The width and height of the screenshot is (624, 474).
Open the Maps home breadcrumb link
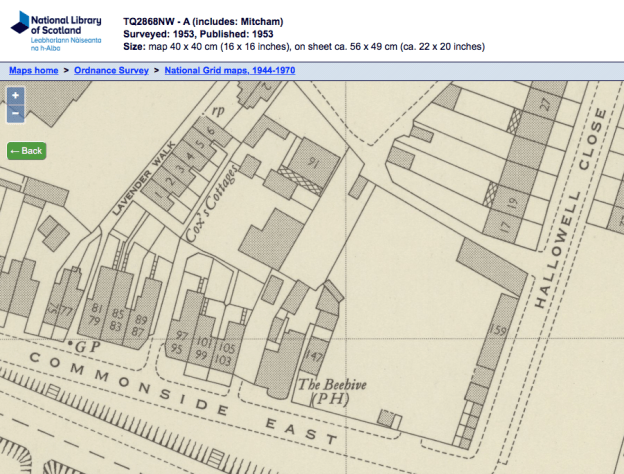(35, 70)
